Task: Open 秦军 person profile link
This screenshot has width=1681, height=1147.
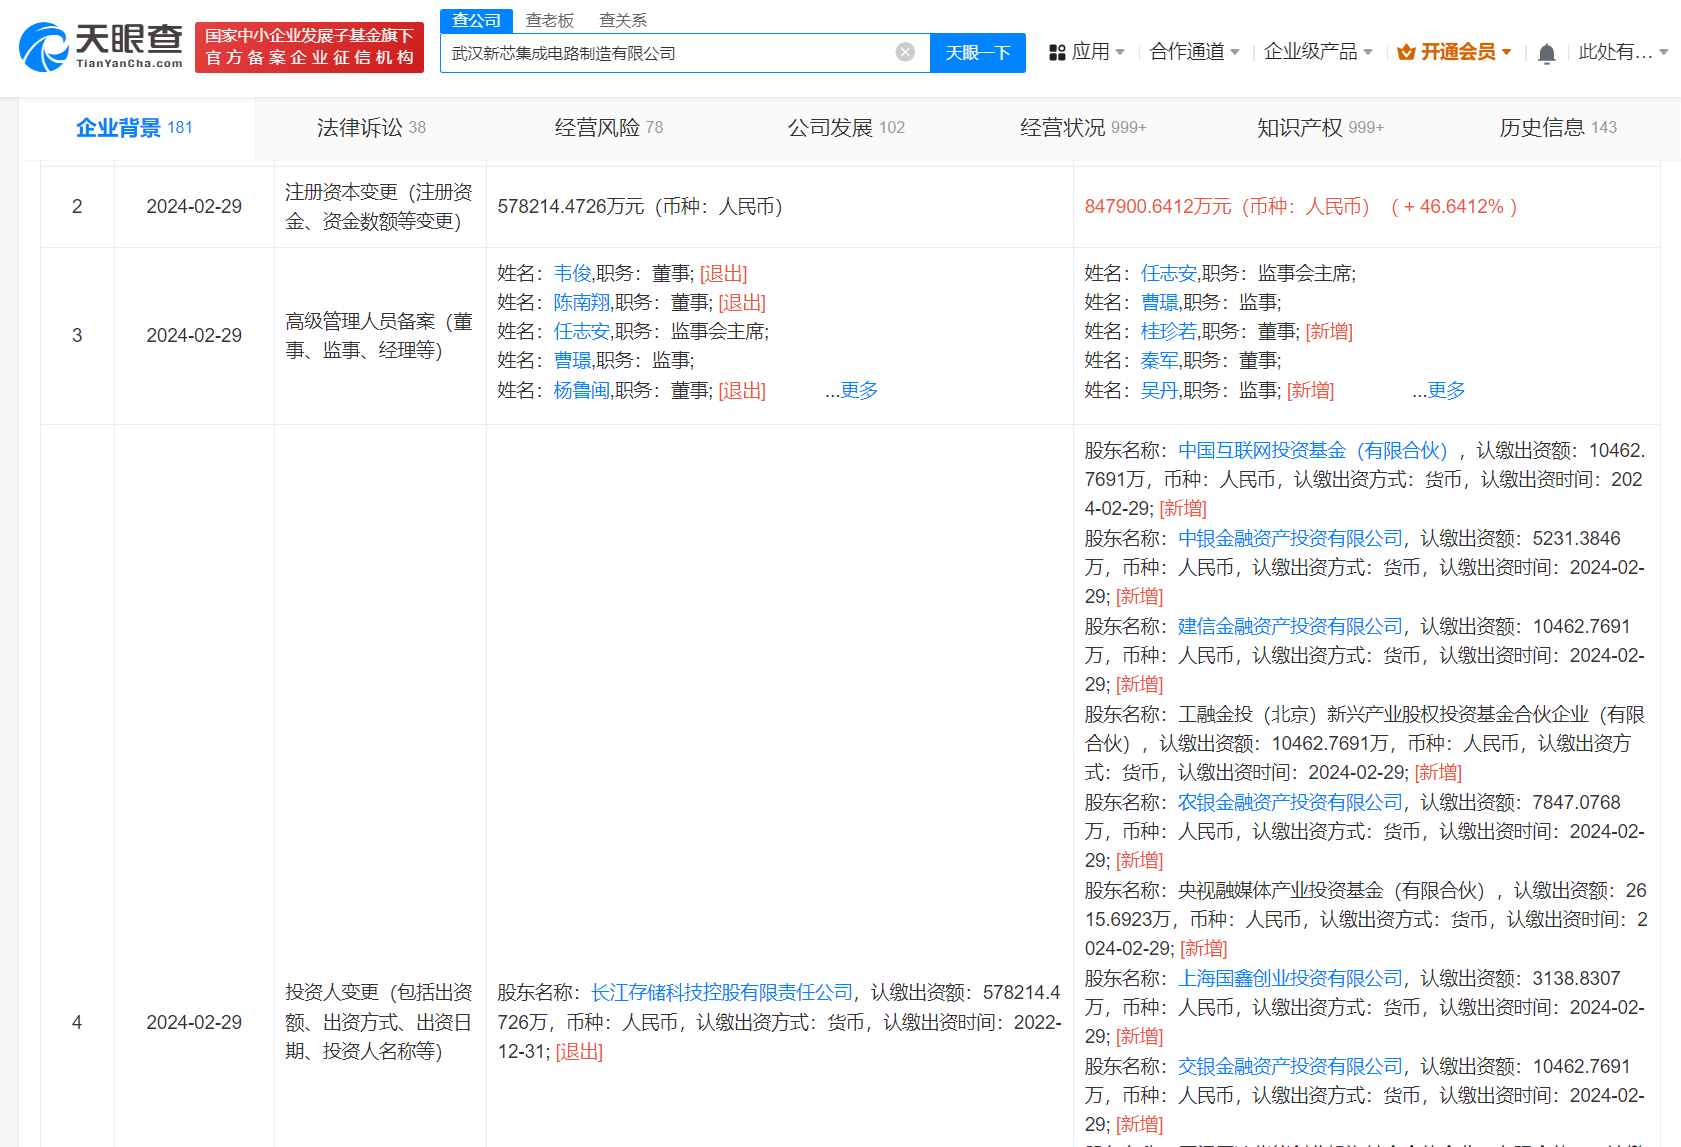Action: click(1159, 361)
